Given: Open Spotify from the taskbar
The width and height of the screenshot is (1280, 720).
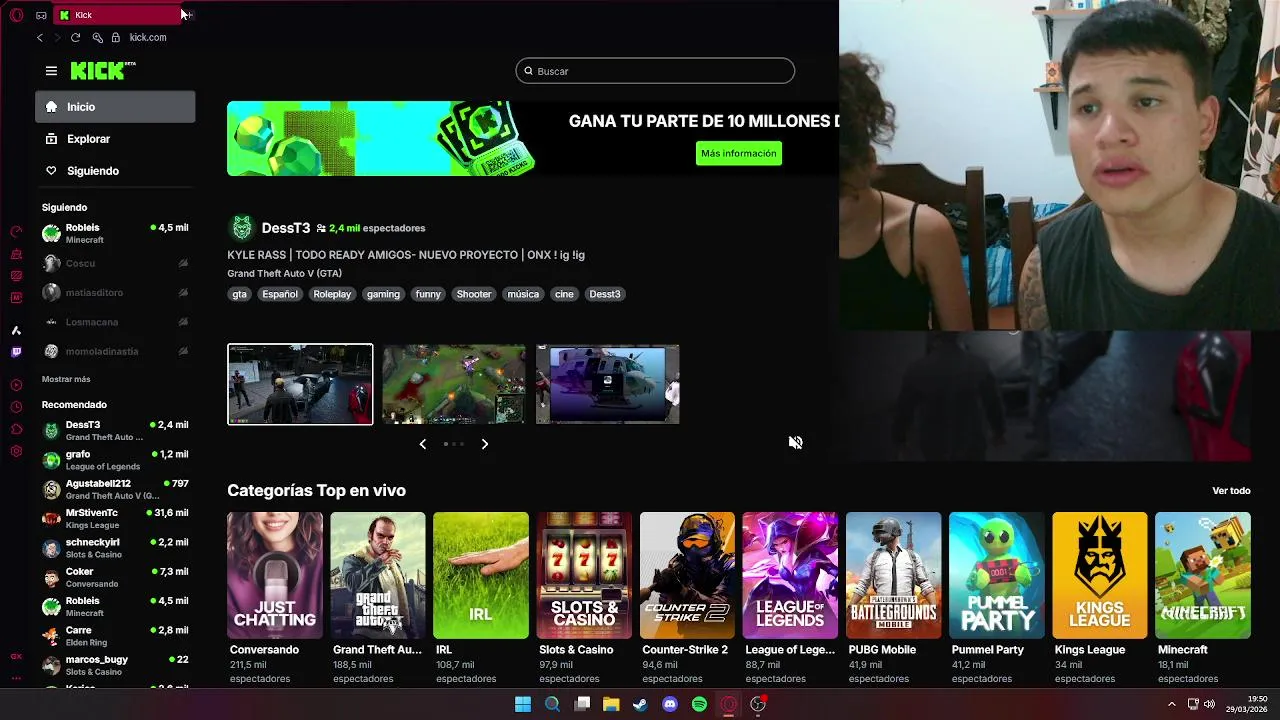Looking at the screenshot, I should coord(699,704).
